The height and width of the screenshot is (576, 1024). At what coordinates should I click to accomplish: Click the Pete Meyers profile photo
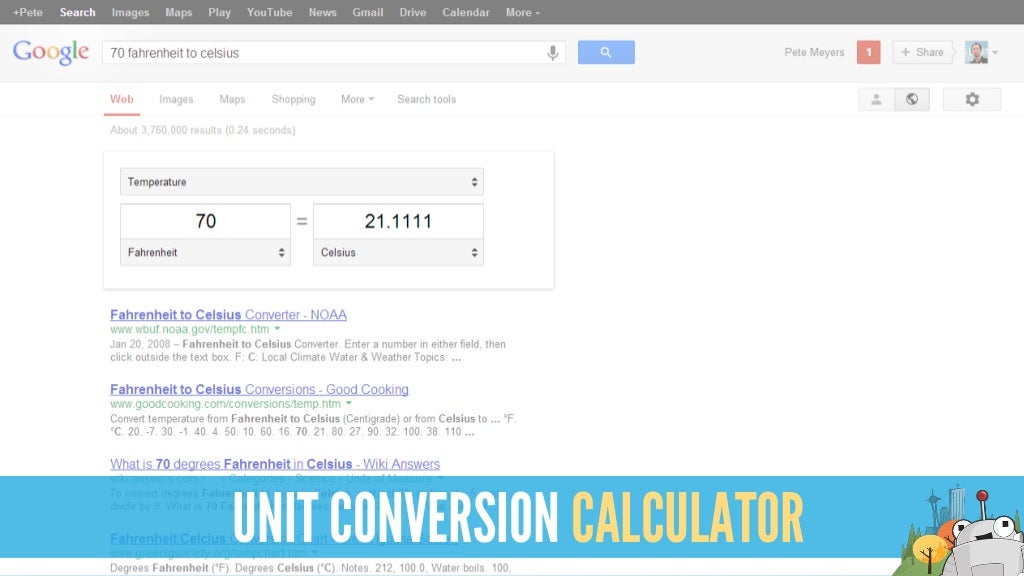[x=976, y=52]
